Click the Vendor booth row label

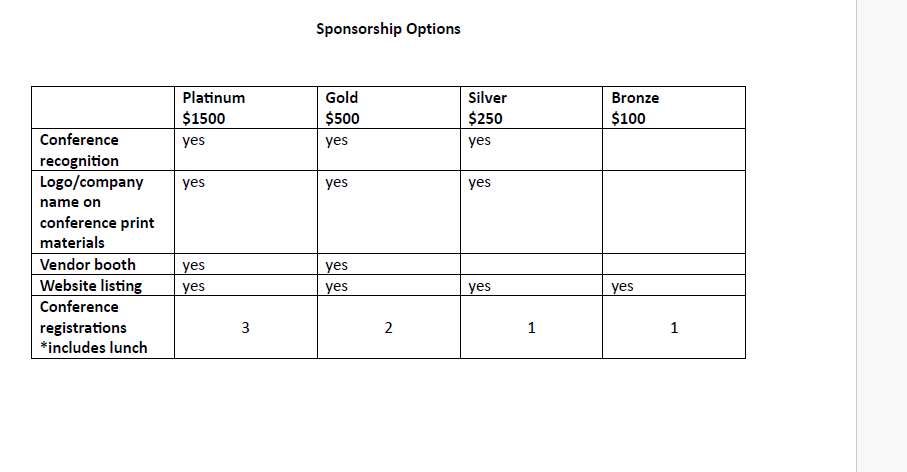(103, 264)
